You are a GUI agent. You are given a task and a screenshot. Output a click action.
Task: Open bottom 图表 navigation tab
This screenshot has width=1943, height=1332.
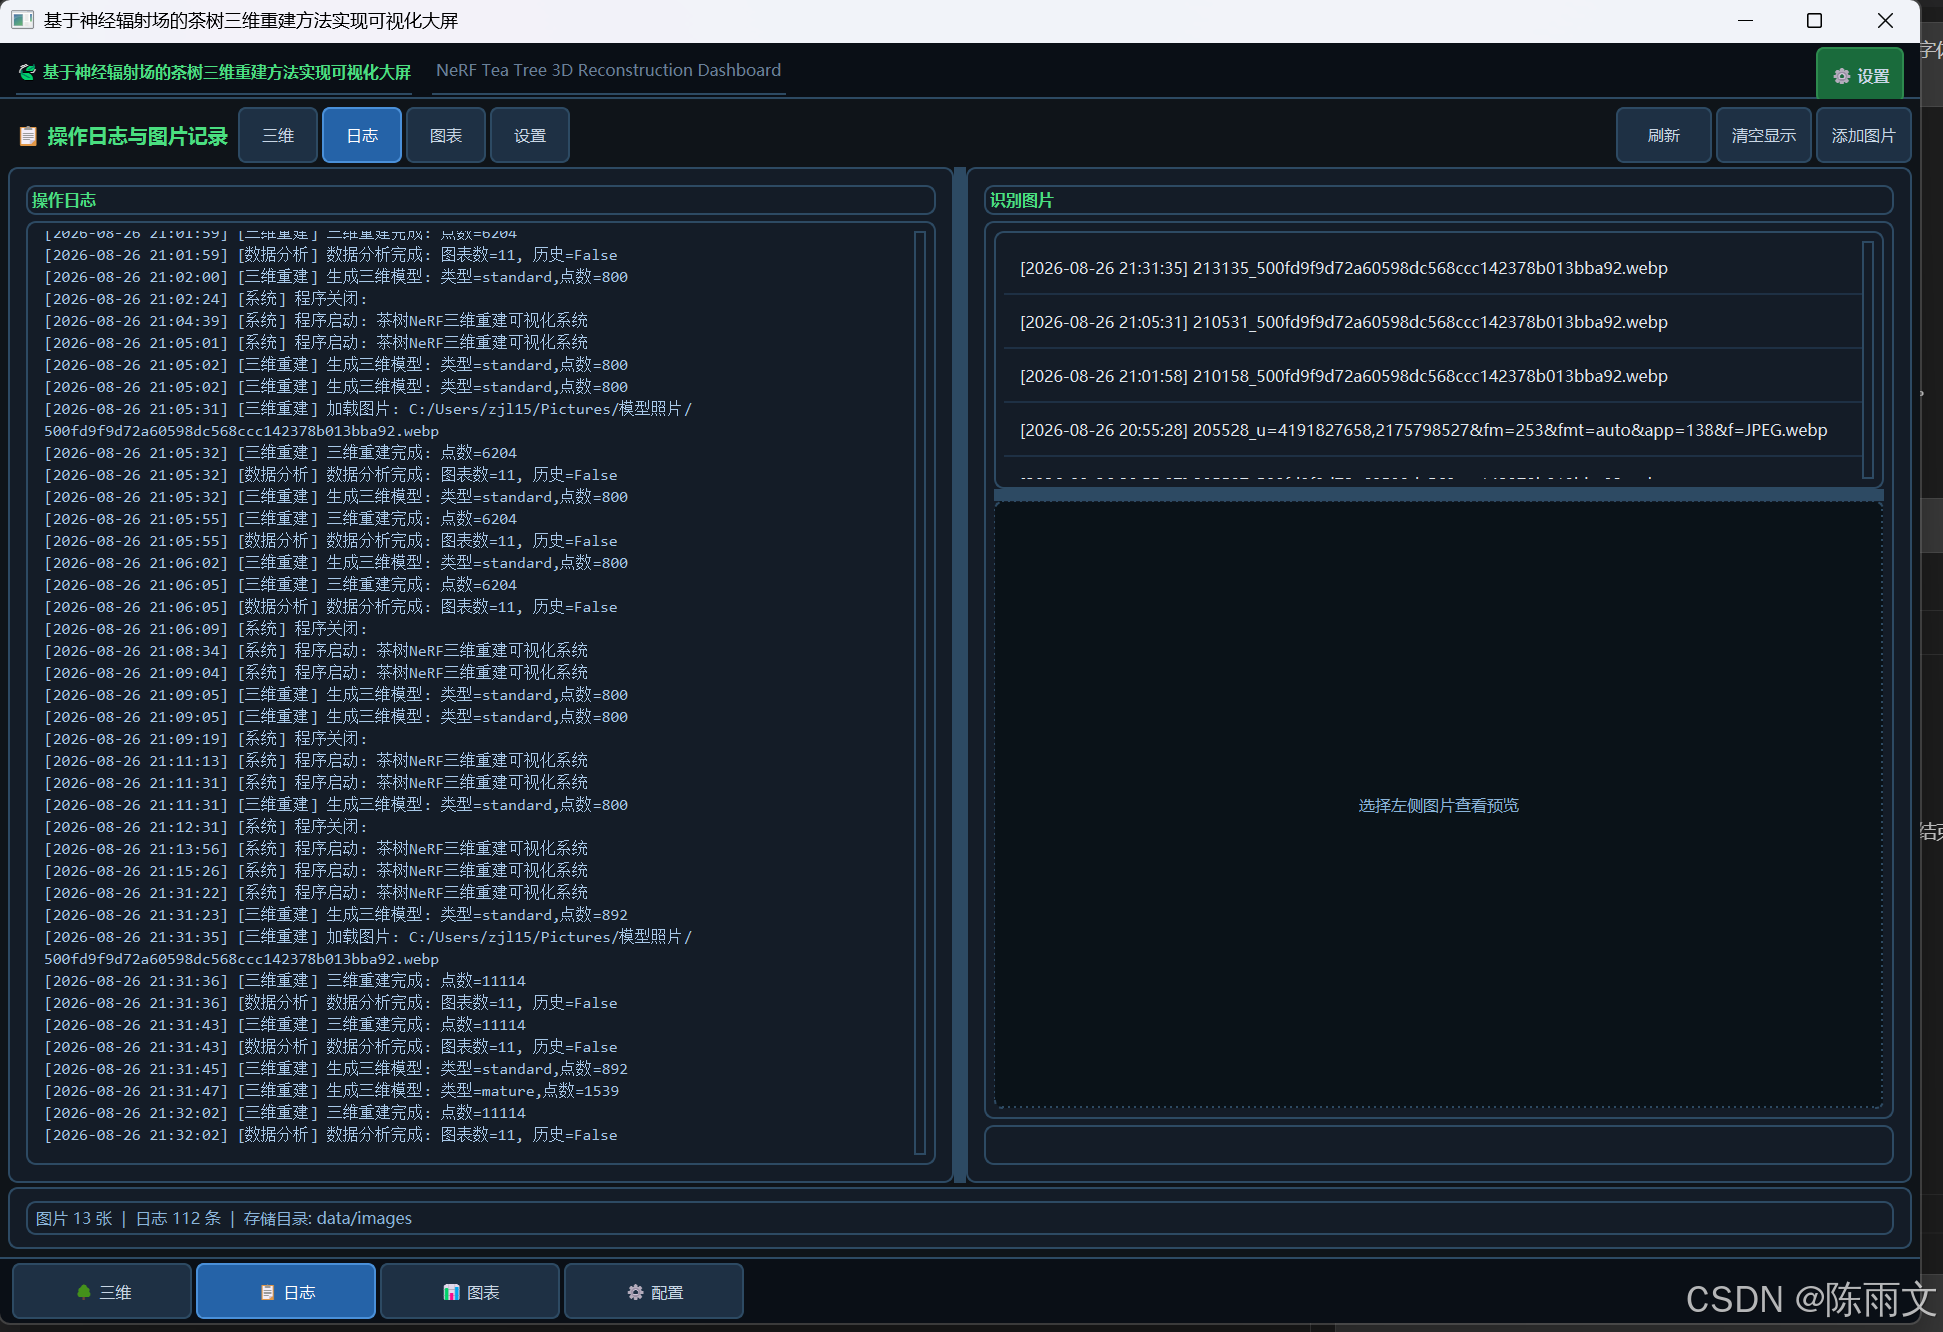coord(470,1291)
